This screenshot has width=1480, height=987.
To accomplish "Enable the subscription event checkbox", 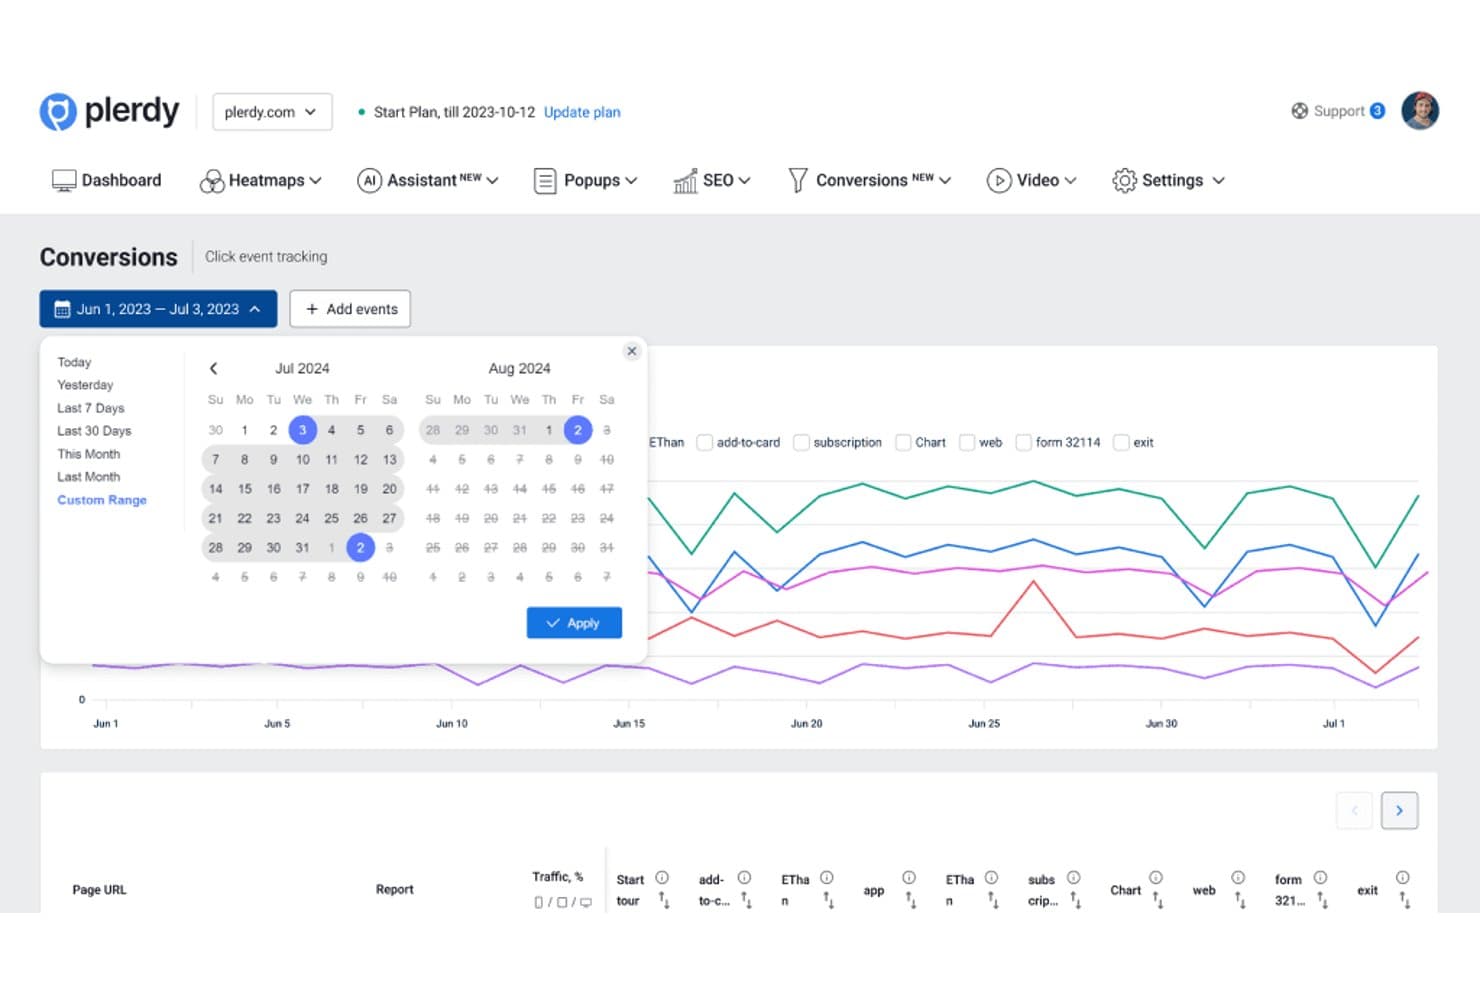I will click(x=801, y=442).
